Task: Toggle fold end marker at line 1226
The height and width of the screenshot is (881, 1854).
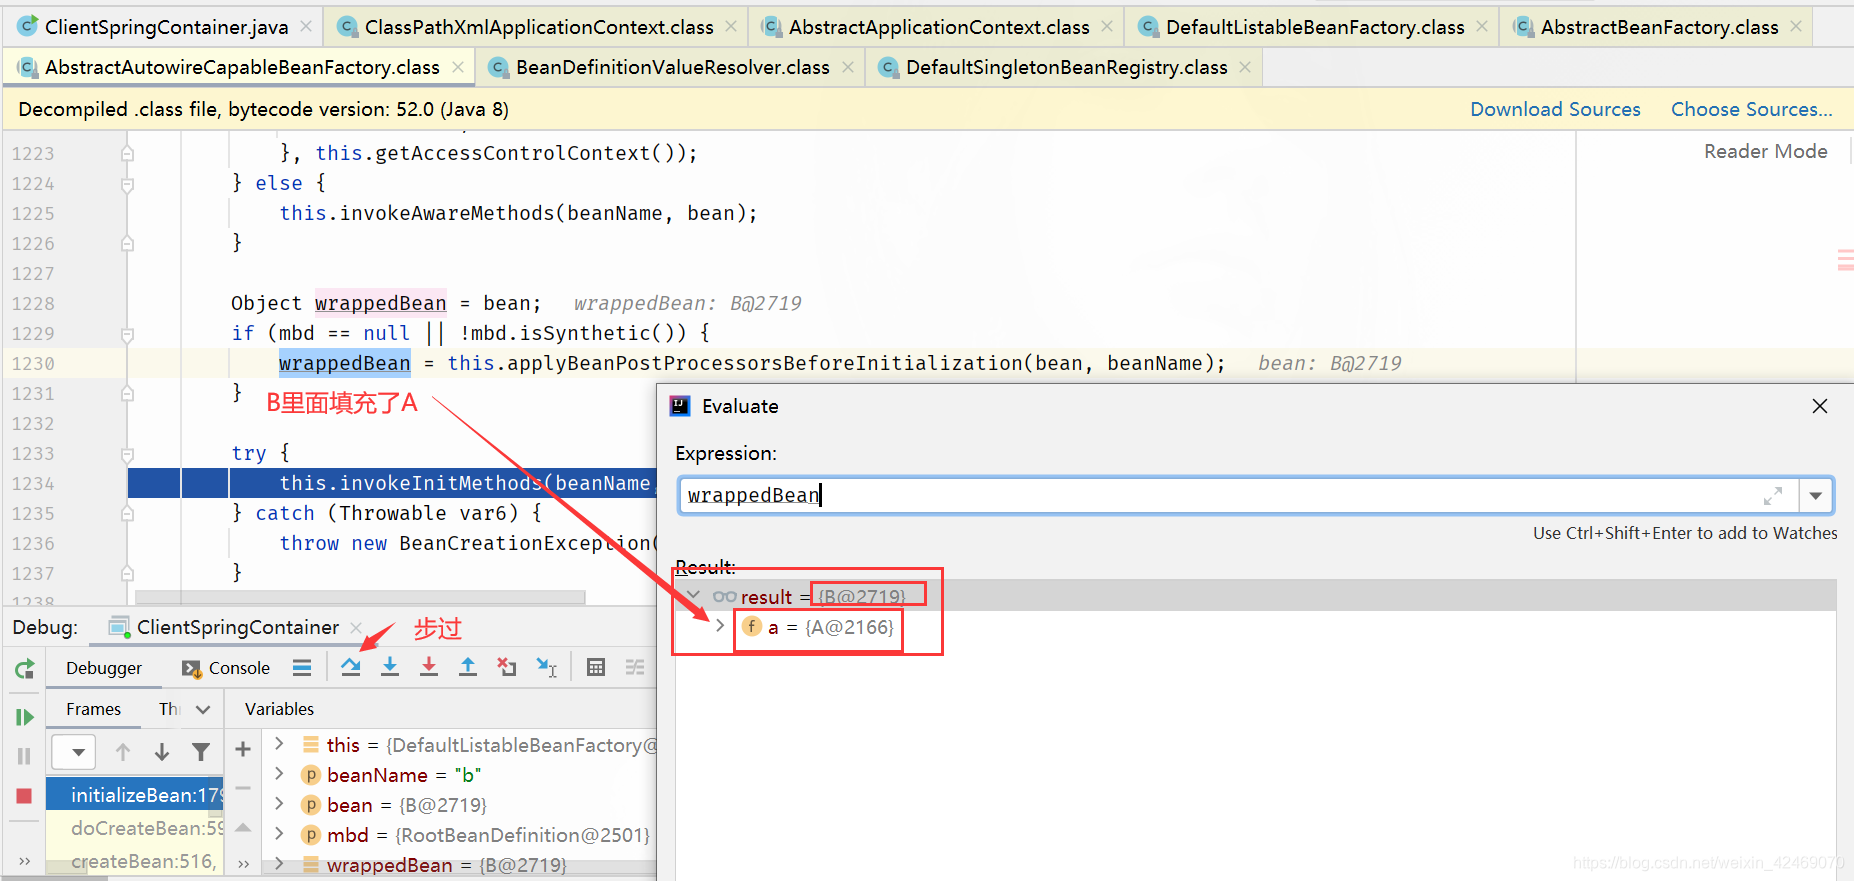Action: [x=127, y=244]
